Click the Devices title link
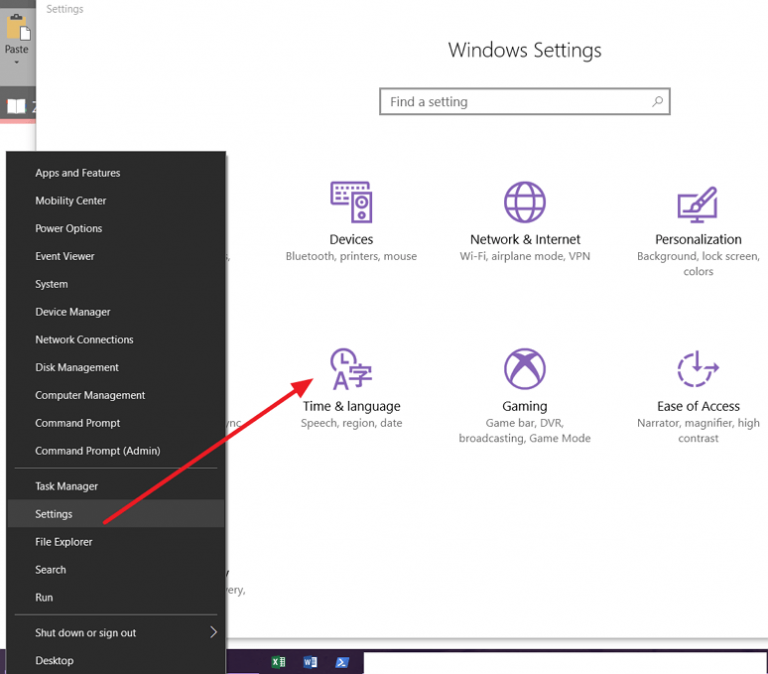Screen dimensions: 768x674 coord(351,240)
